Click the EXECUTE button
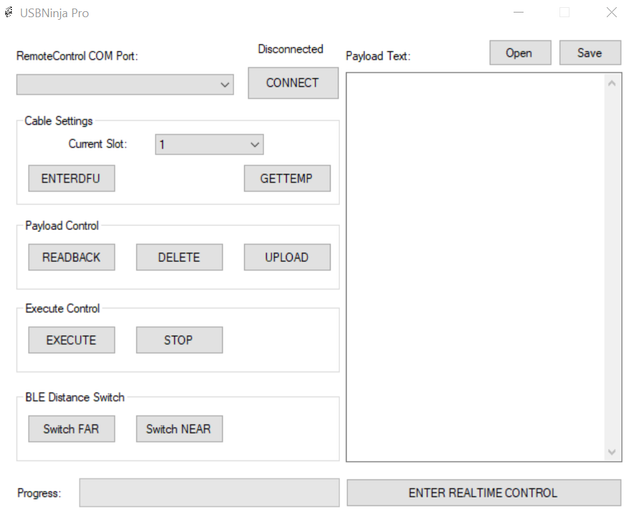The width and height of the screenshot is (640, 518). coord(71,340)
